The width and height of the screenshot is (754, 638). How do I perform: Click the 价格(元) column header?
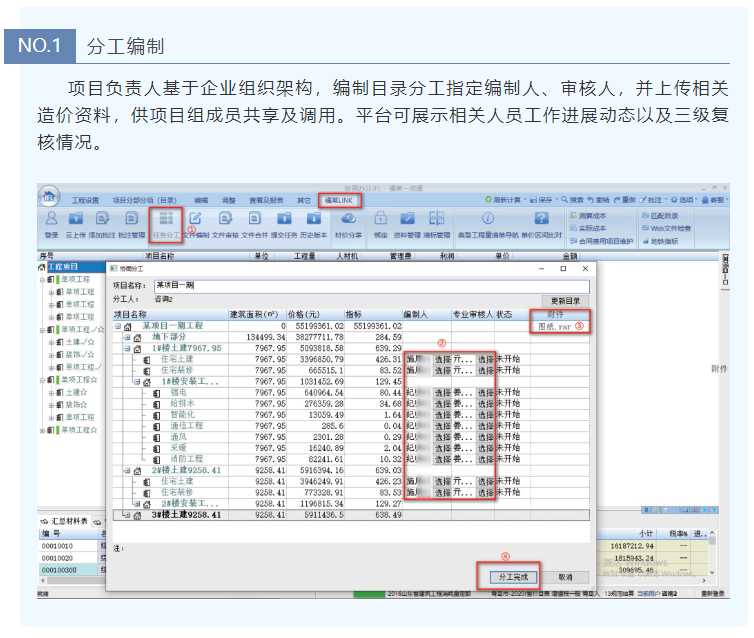click(x=314, y=314)
